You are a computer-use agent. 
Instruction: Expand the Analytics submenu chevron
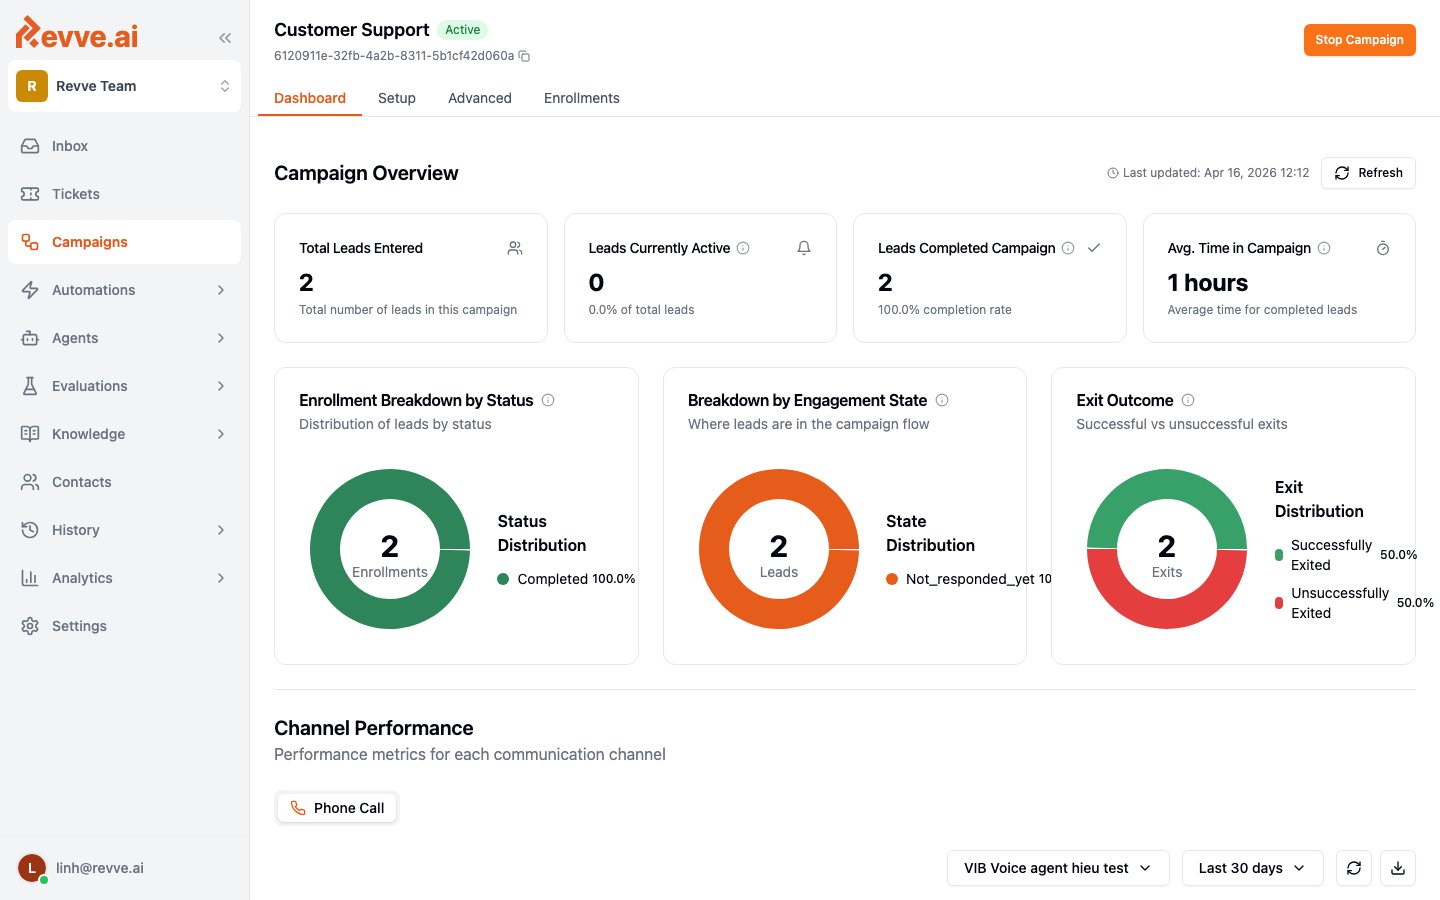click(221, 578)
